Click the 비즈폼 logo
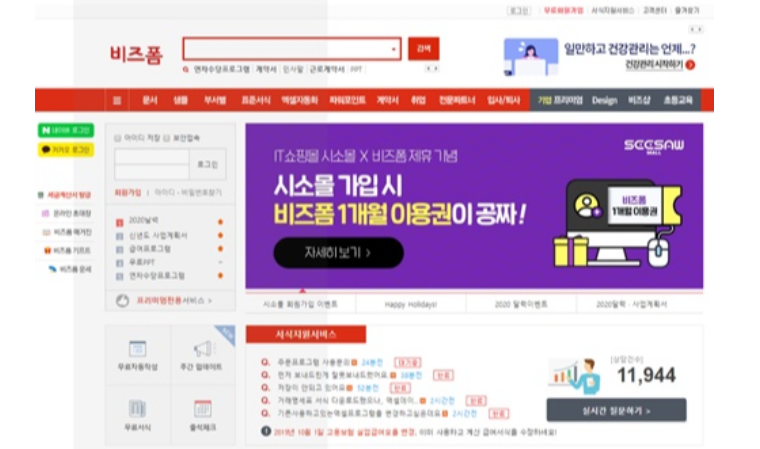 [135, 52]
